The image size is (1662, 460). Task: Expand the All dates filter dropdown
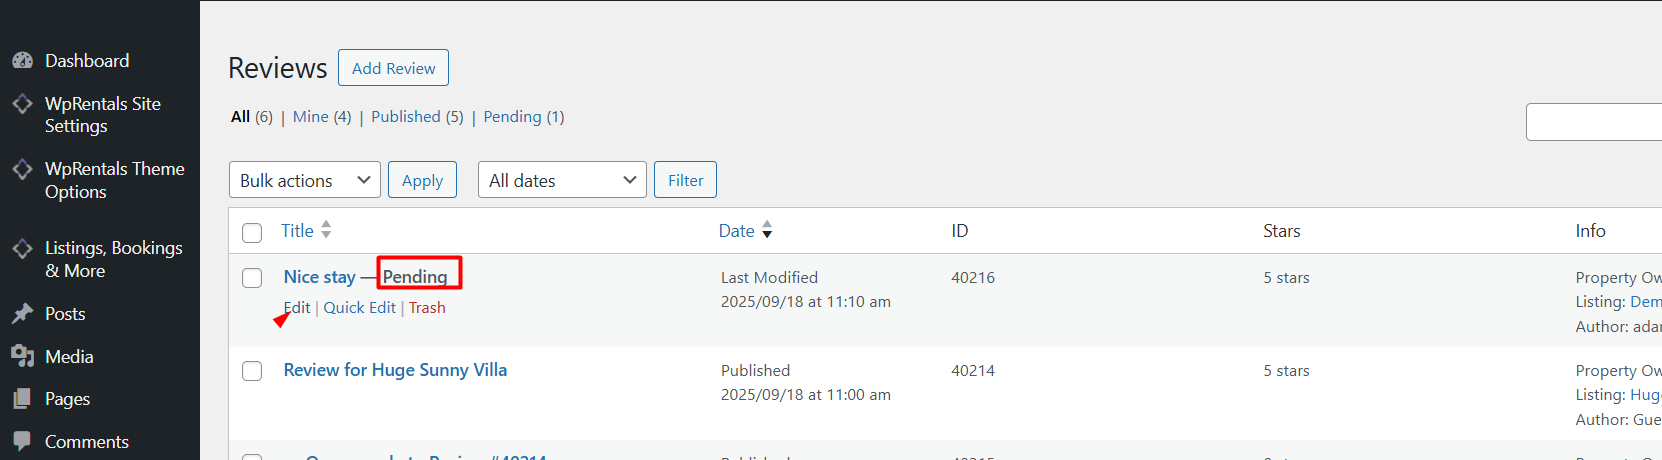pos(562,181)
